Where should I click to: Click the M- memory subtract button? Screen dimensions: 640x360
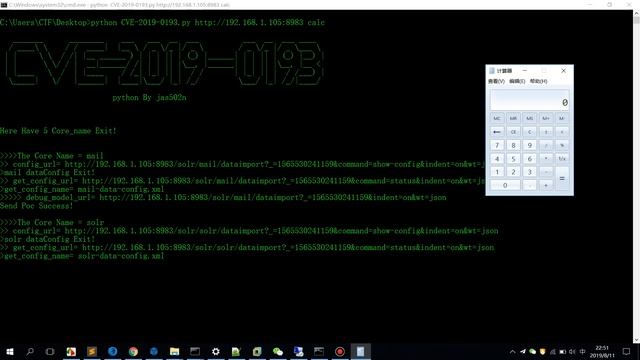(562, 118)
